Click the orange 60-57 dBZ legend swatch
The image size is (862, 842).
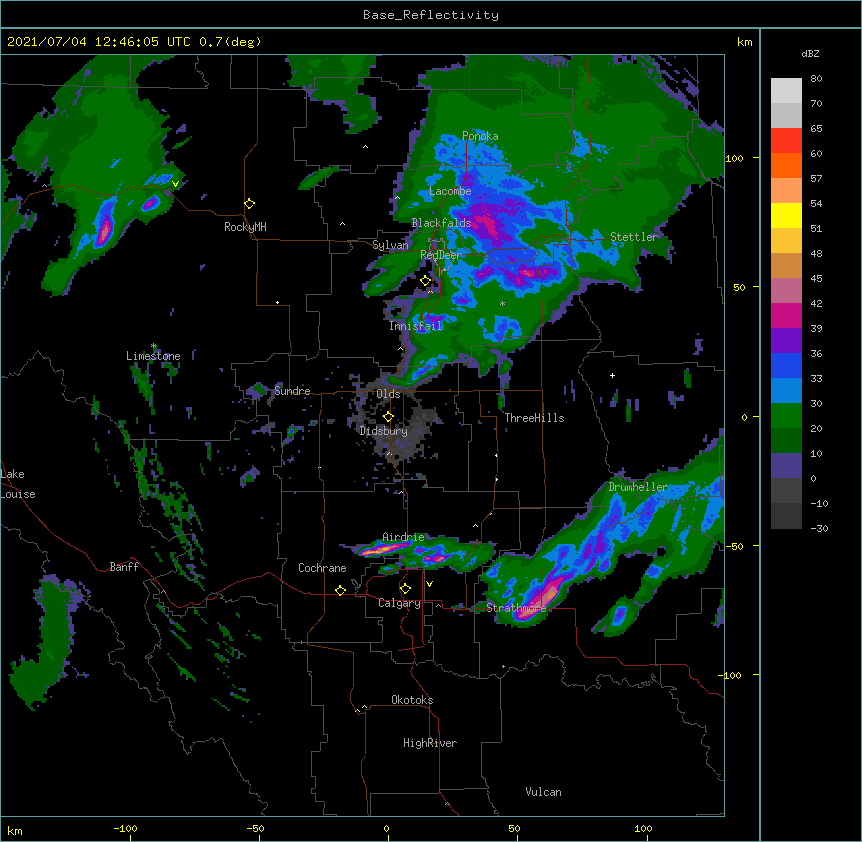(786, 165)
